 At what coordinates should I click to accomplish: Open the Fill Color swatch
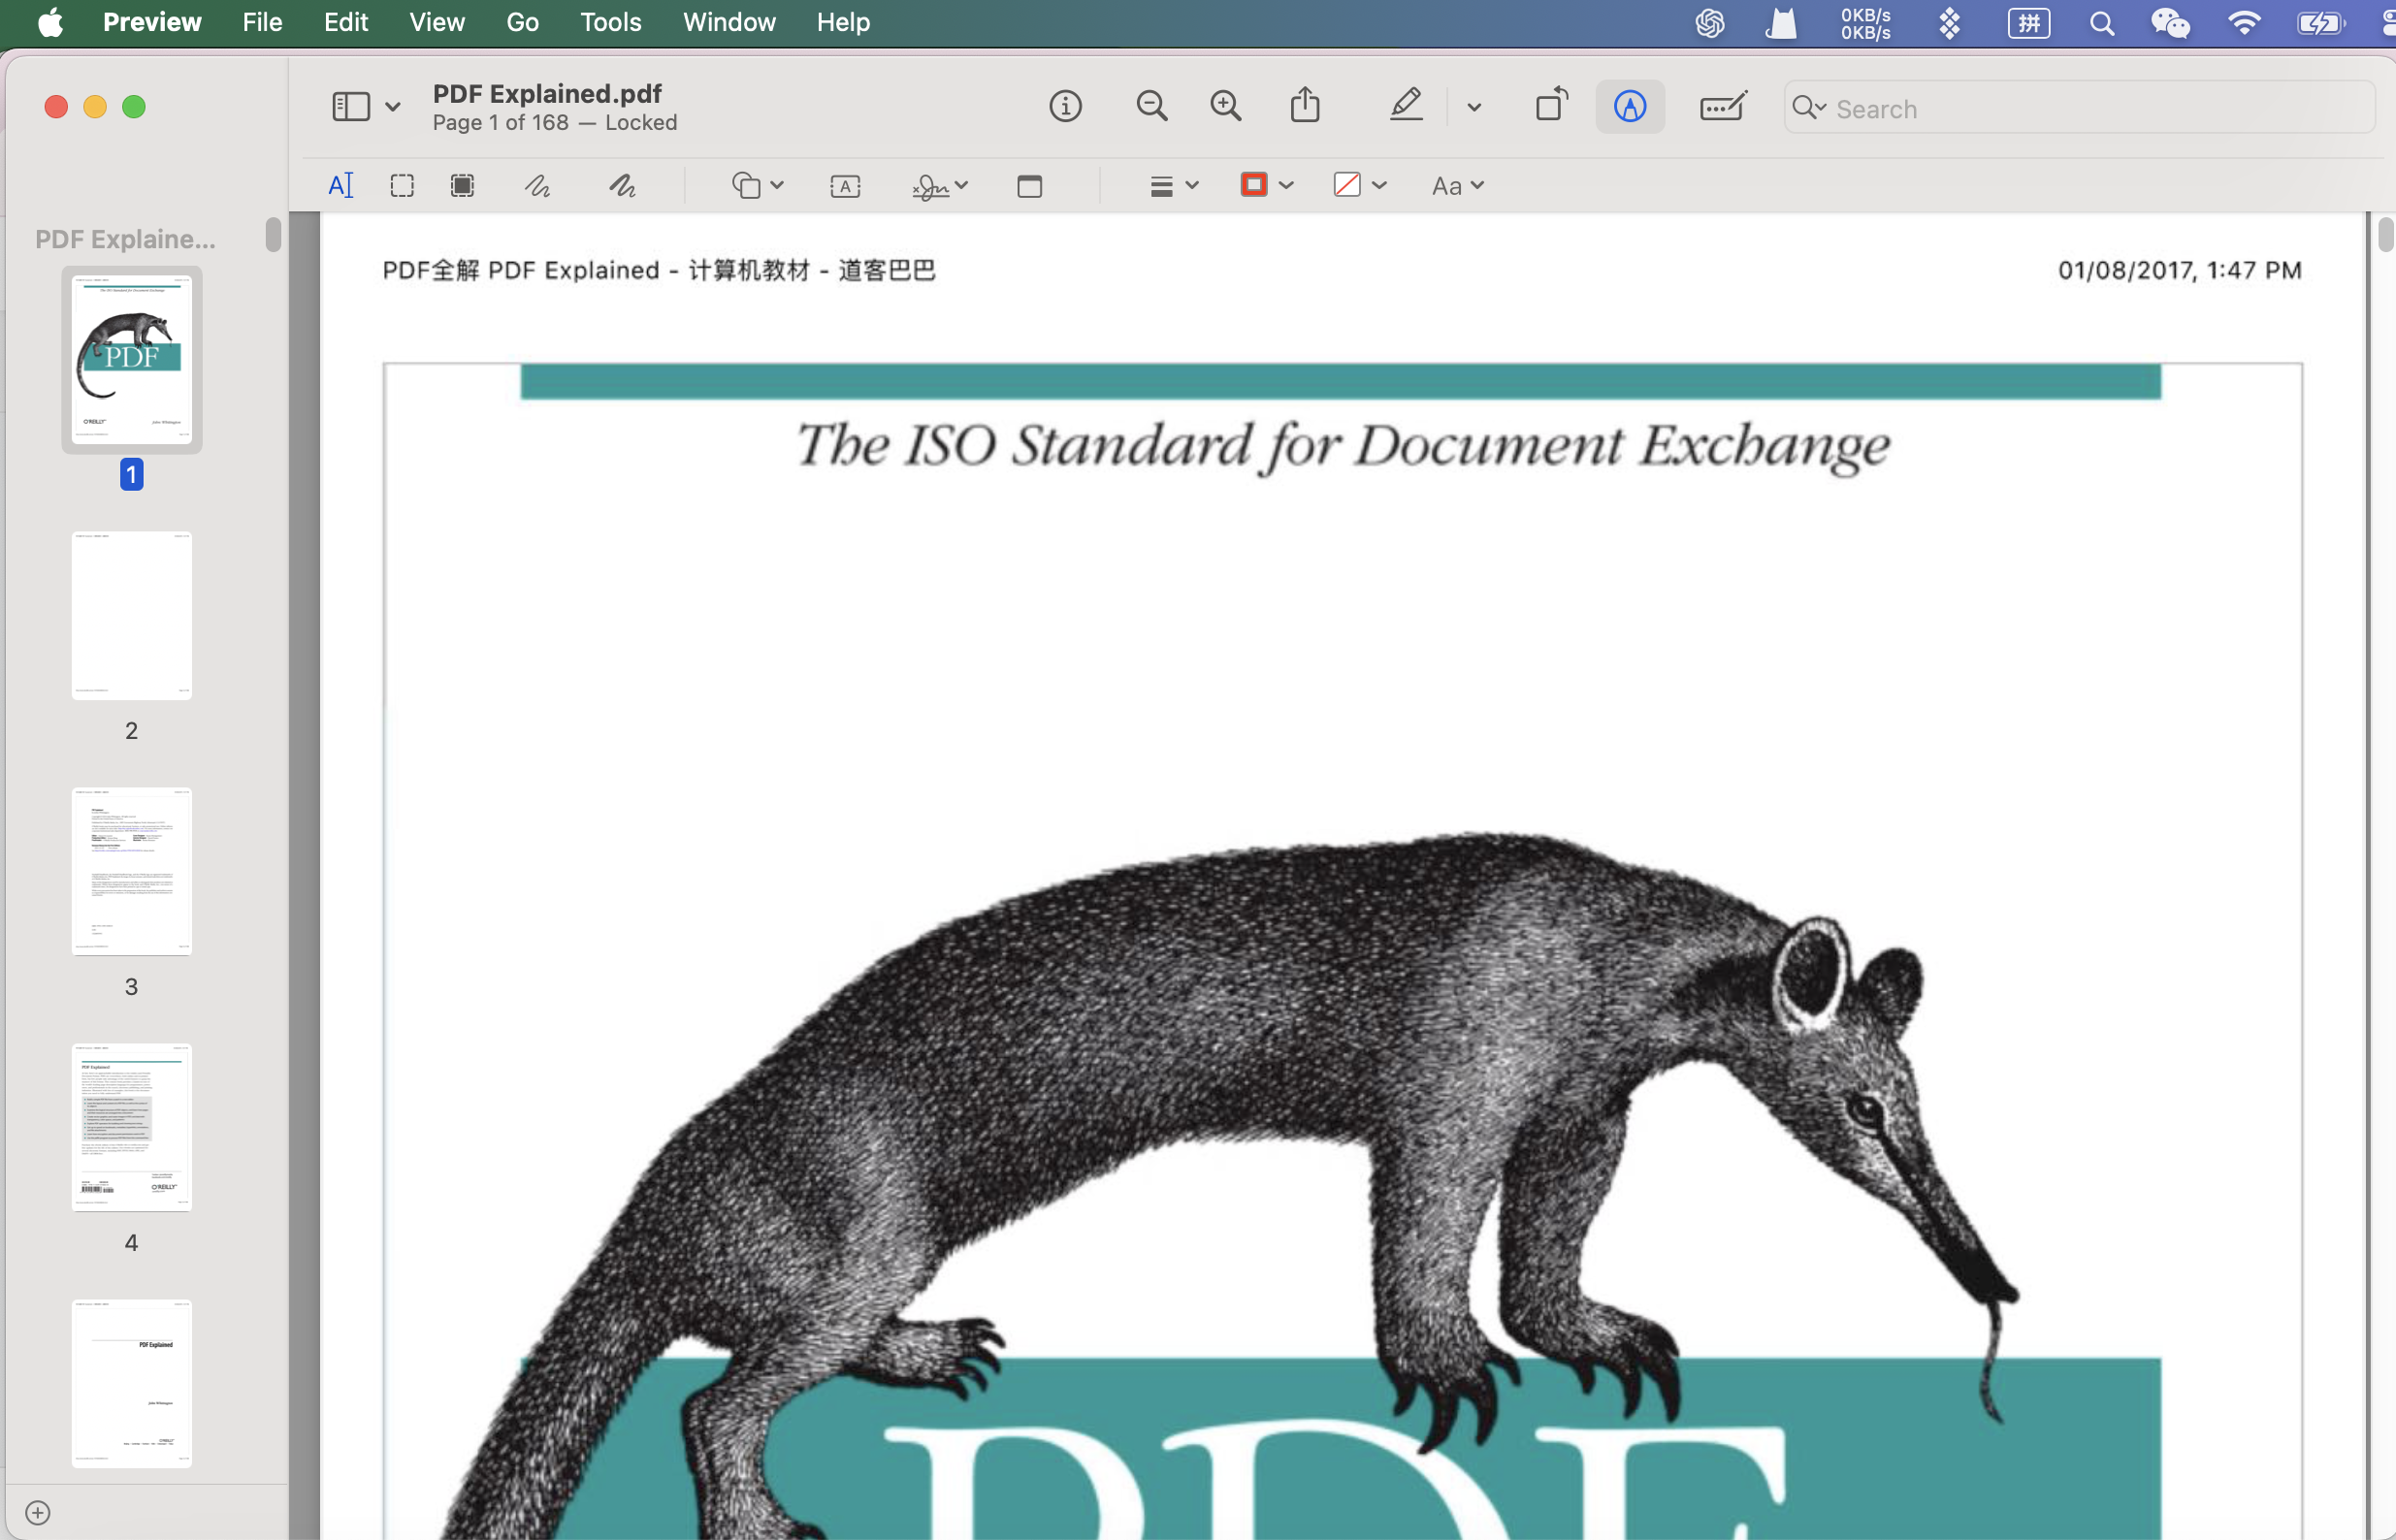point(1347,184)
